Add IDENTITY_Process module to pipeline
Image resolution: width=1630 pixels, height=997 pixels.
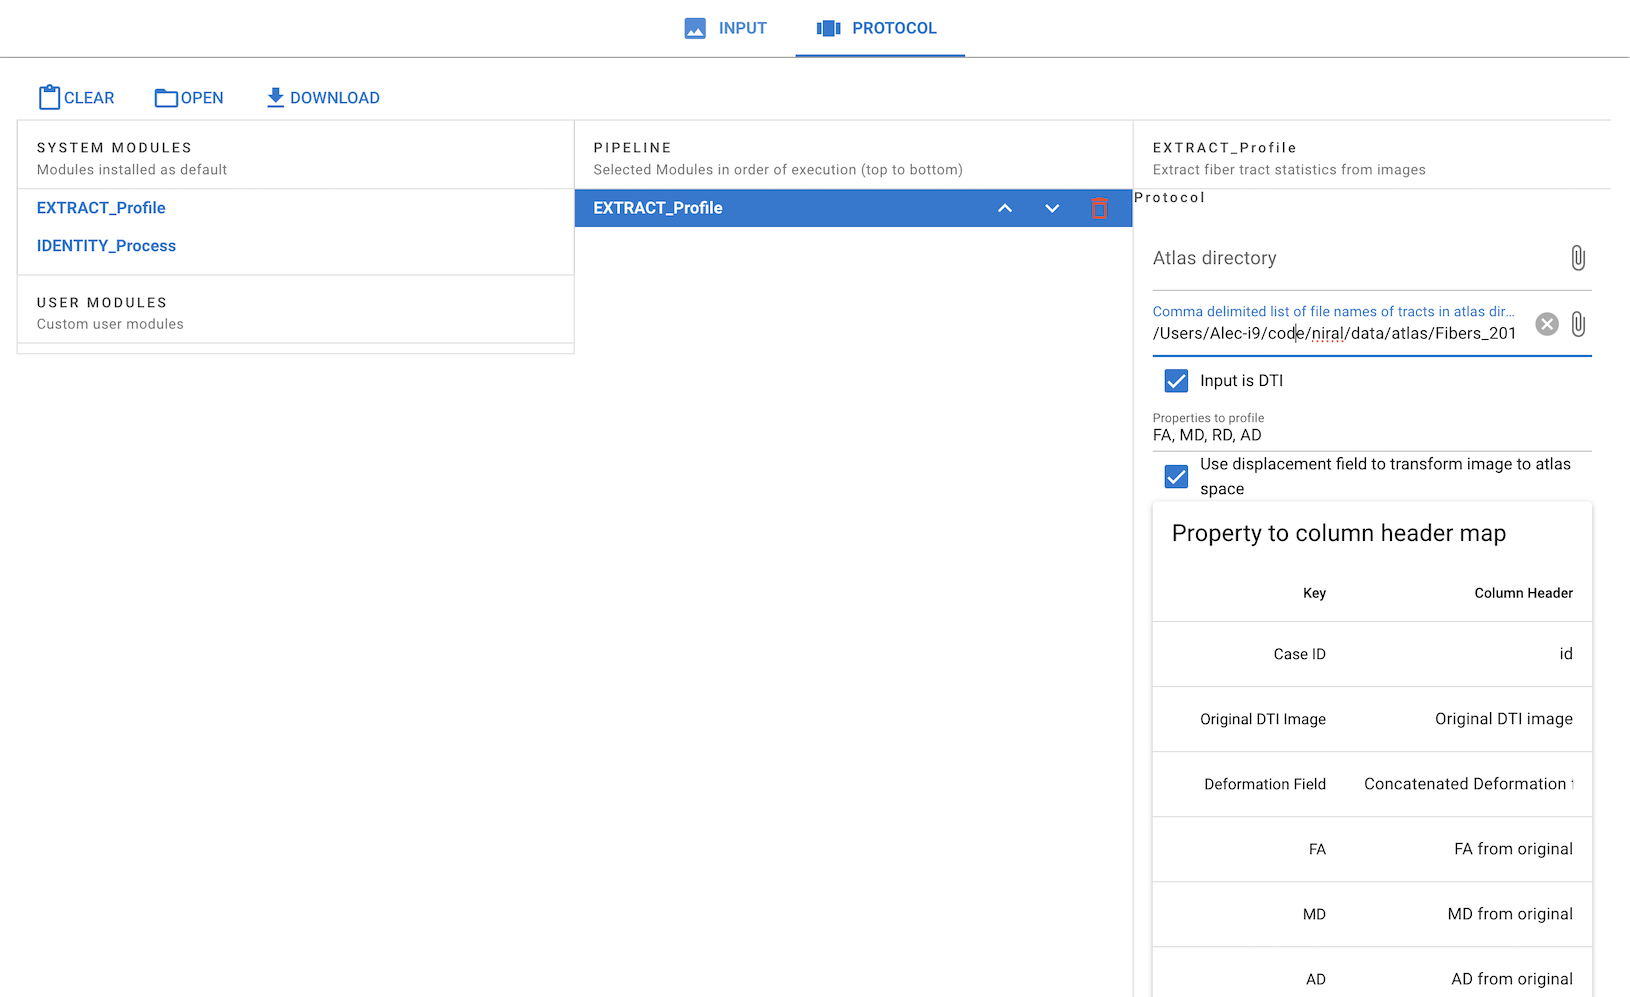point(106,246)
